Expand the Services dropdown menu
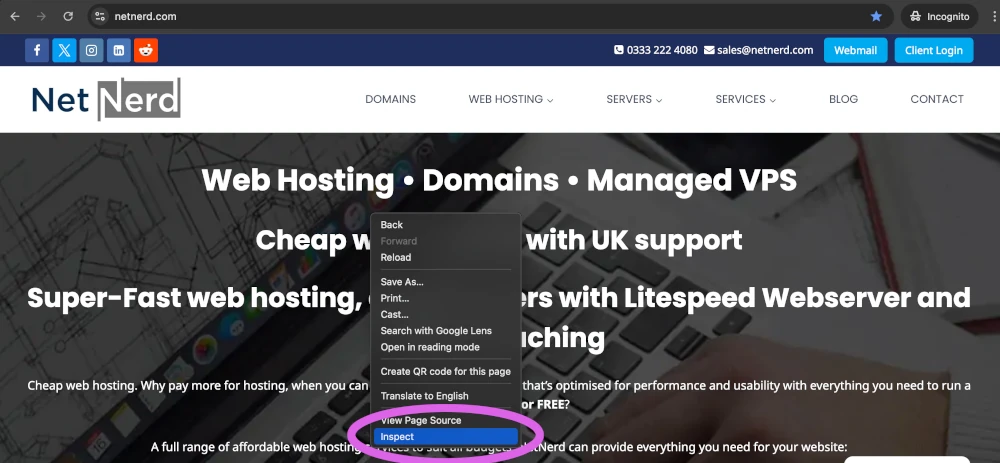 (745, 99)
